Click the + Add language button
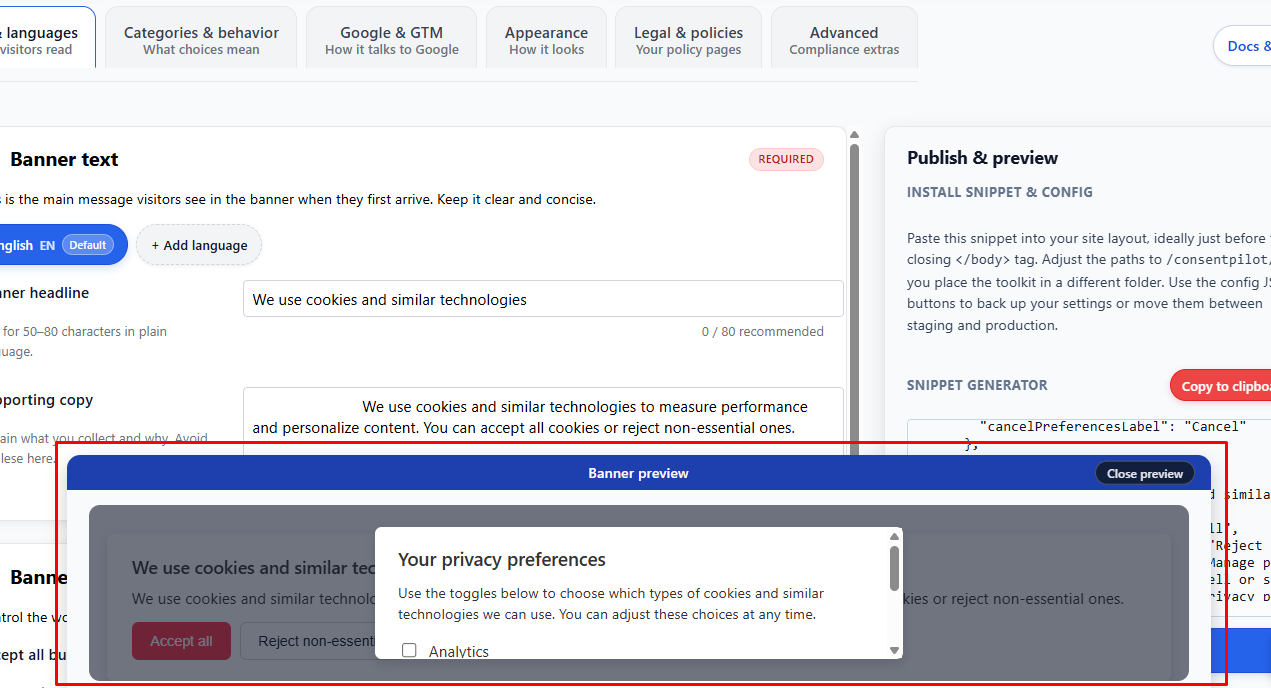This screenshot has height=688, width=1271. [x=198, y=245]
